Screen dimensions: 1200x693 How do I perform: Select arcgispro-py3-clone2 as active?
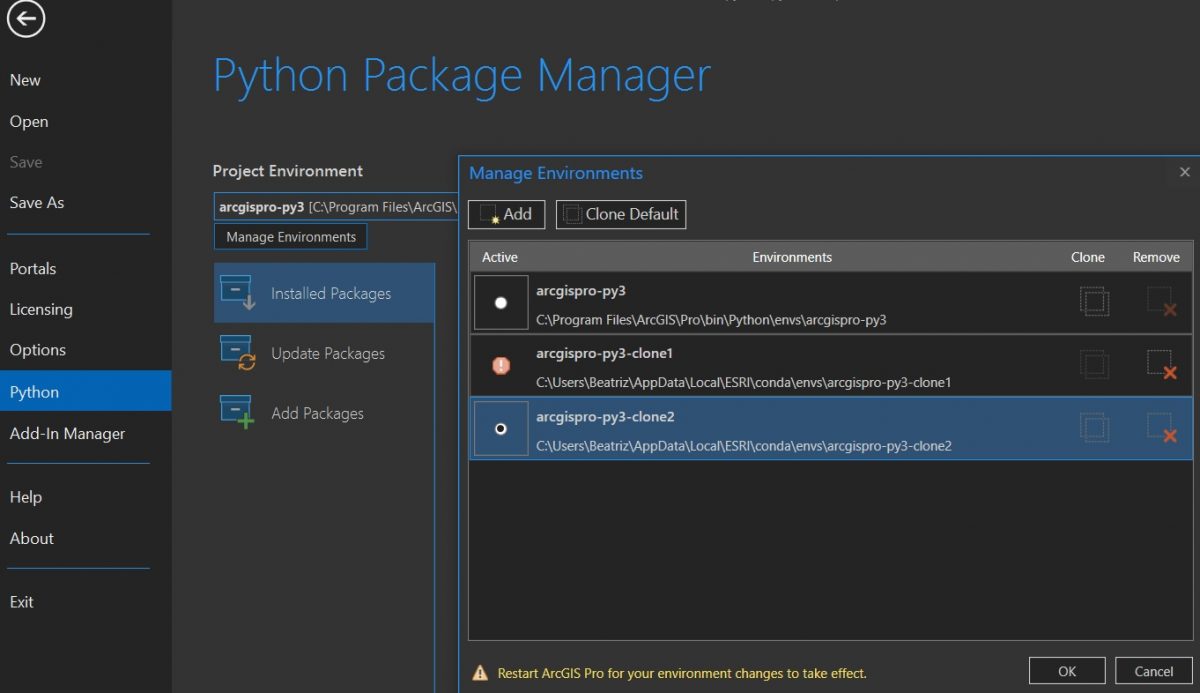coord(501,428)
